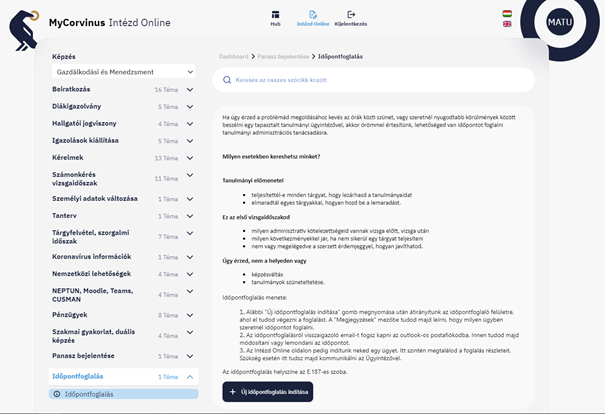
Task: Click 'Milyen esetekben kereshetsz minket?' heading
Action: [271, 156]
